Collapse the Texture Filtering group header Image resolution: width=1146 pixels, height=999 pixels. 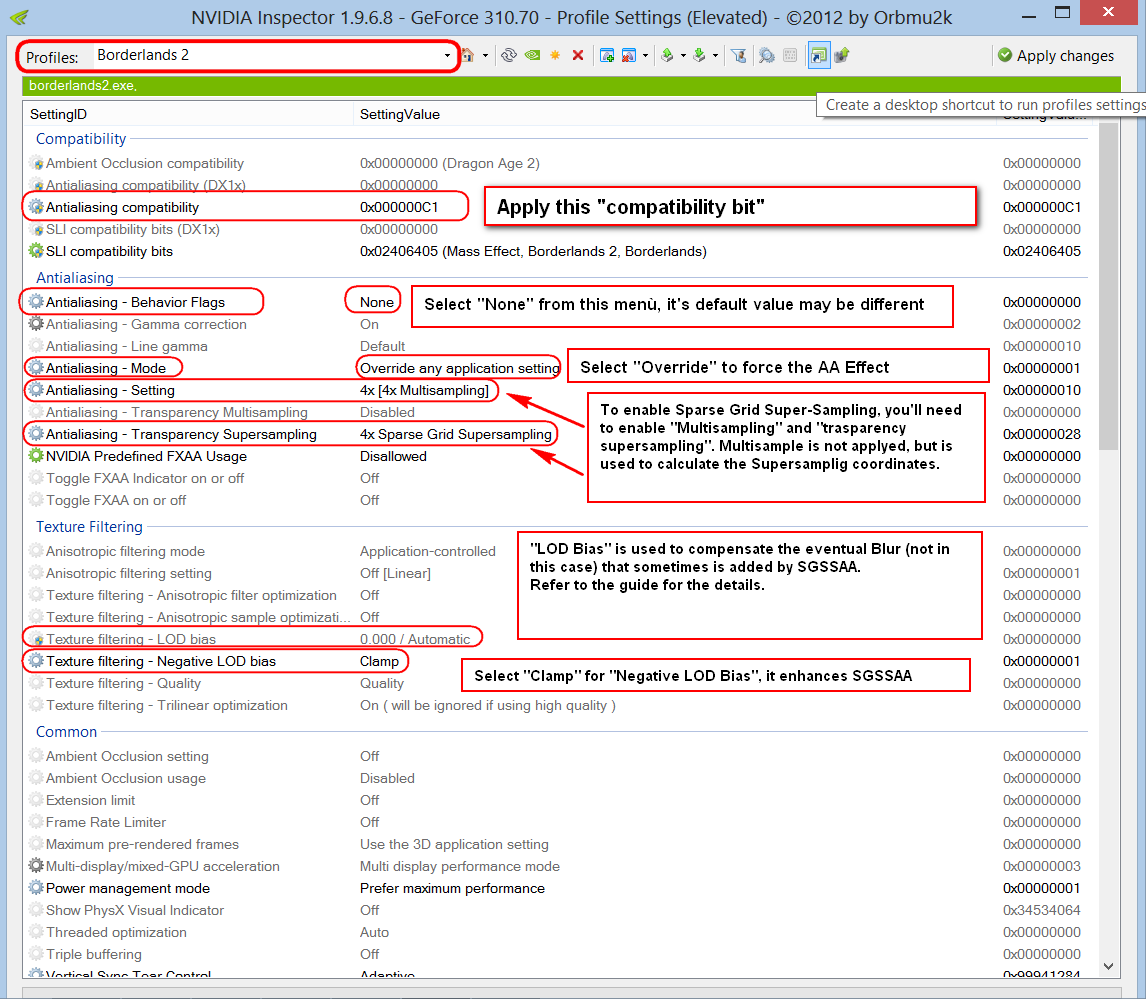tap(89, 527)
